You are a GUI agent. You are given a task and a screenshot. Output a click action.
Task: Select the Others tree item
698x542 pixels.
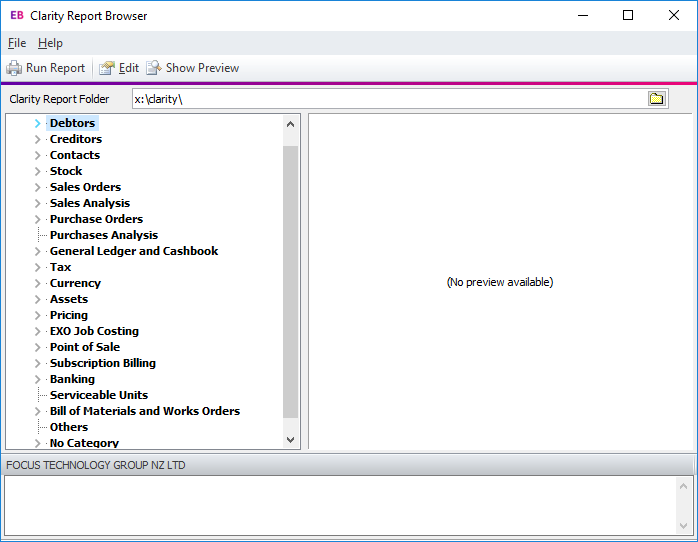pyautogui.click(x=69, y=427)
